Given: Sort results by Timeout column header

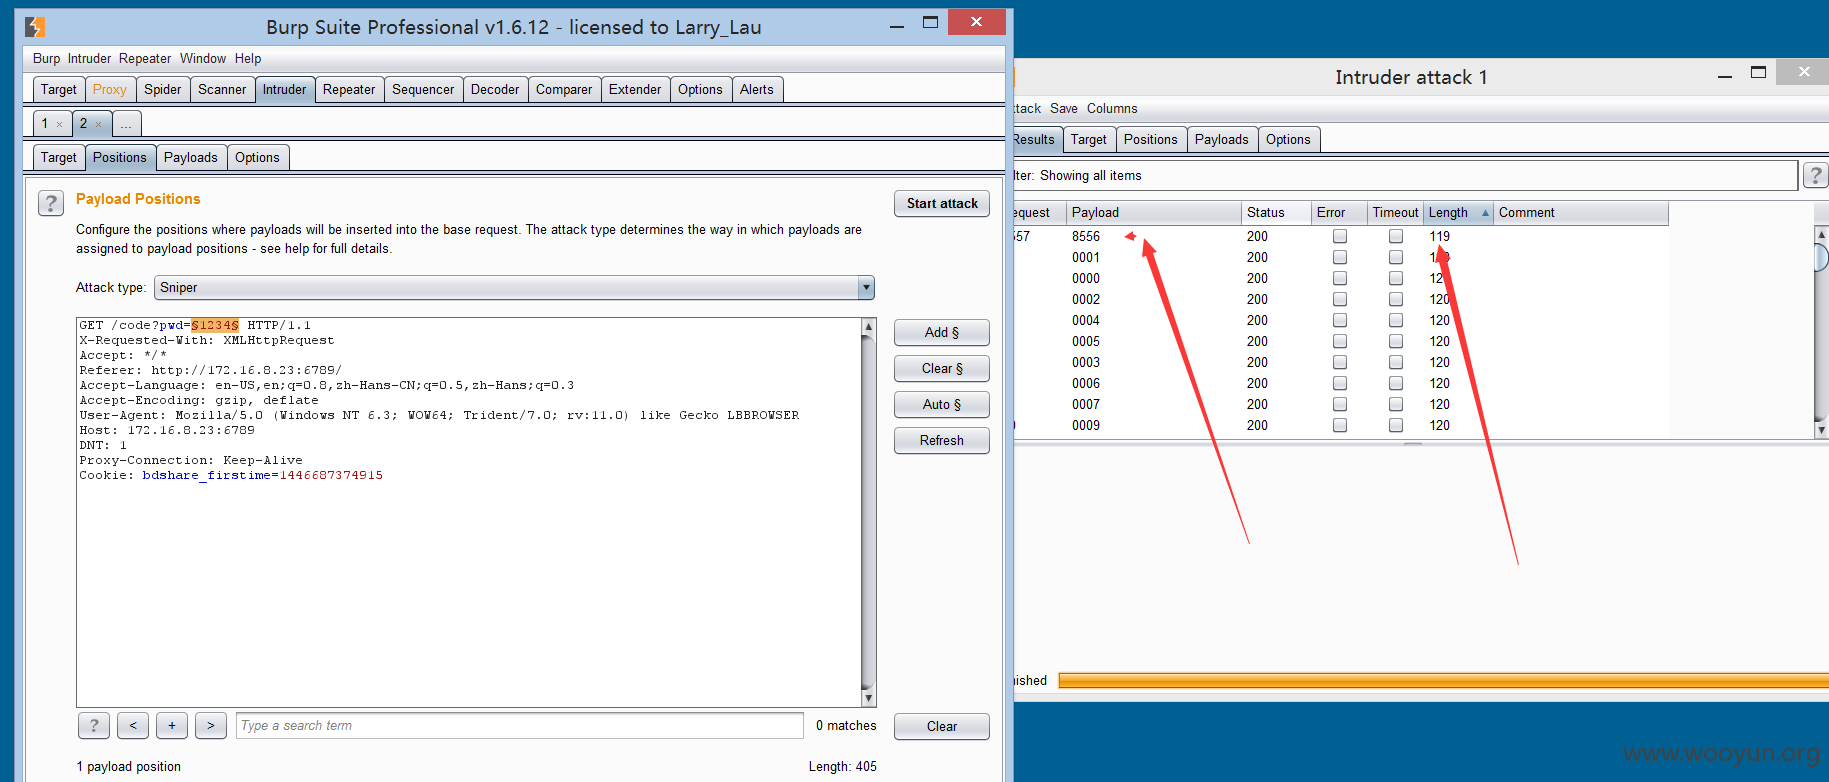Looking at the screenshot, I should (x=1396, y=213).
